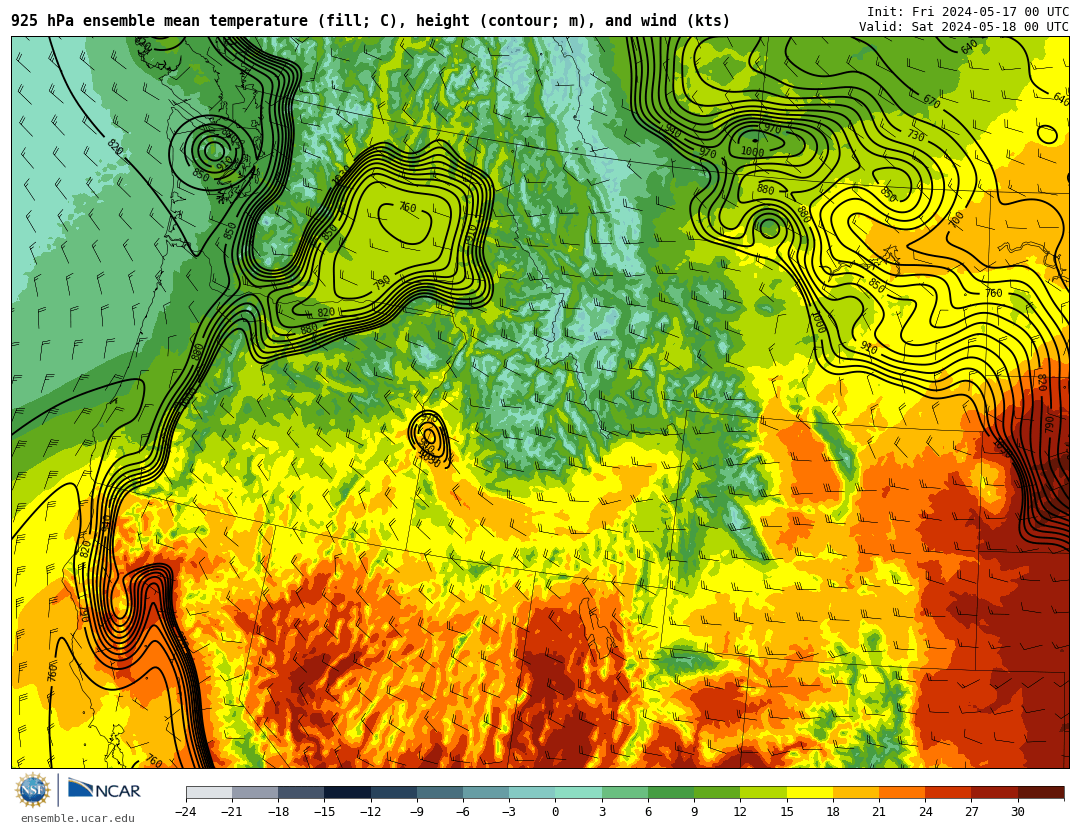Pick the gray -21 to -18 color swatch
The height and width of the screenshot is (831, 1080).
(x=256, y=792)
